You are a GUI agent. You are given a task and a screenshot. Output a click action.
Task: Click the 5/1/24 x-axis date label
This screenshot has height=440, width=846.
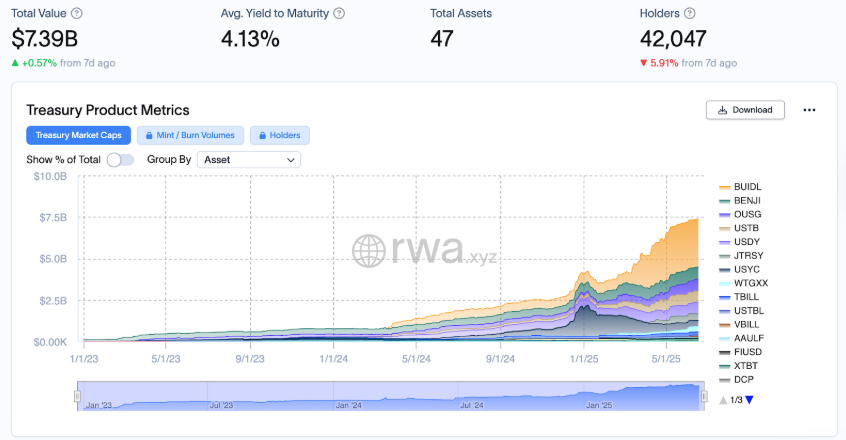(x=416, y=359)
